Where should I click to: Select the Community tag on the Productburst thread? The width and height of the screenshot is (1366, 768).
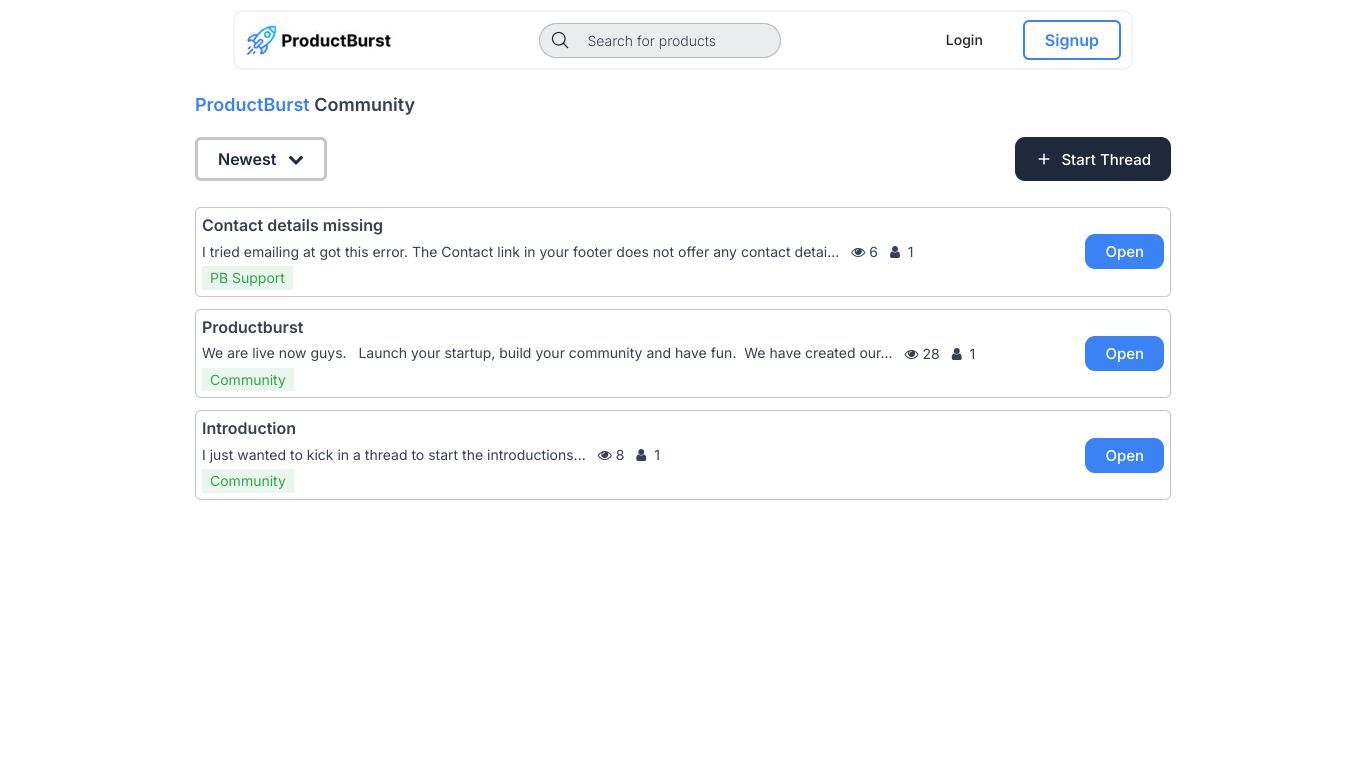(x=248, y=380)
